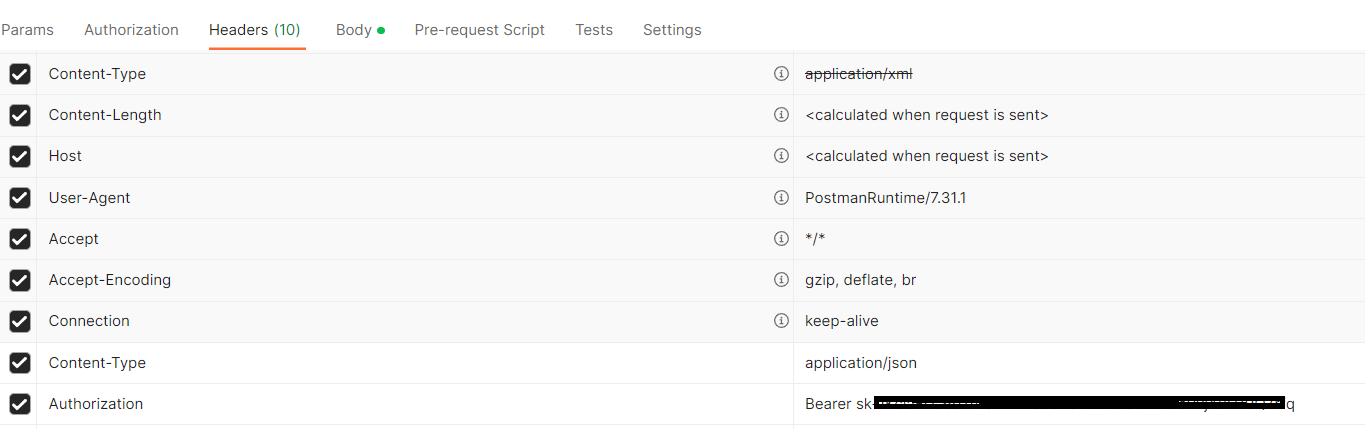Click the Authorization key field
1365x429 pixels.
coord(415,404)
